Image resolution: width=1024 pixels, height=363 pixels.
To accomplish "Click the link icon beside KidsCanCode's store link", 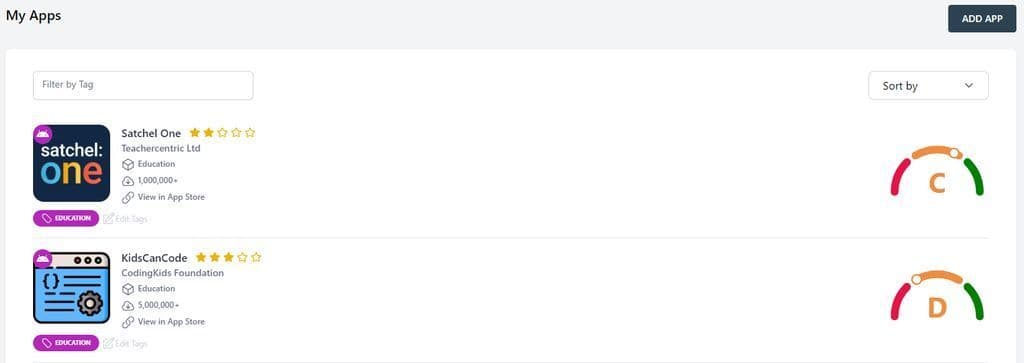I will (128, 322).
